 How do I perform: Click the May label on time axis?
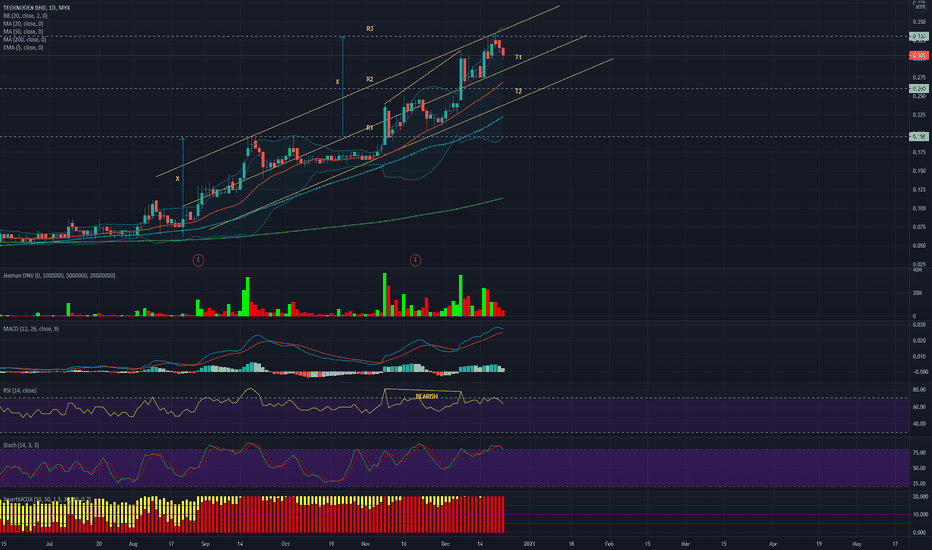pyautogui.click(x=857, y=543)
